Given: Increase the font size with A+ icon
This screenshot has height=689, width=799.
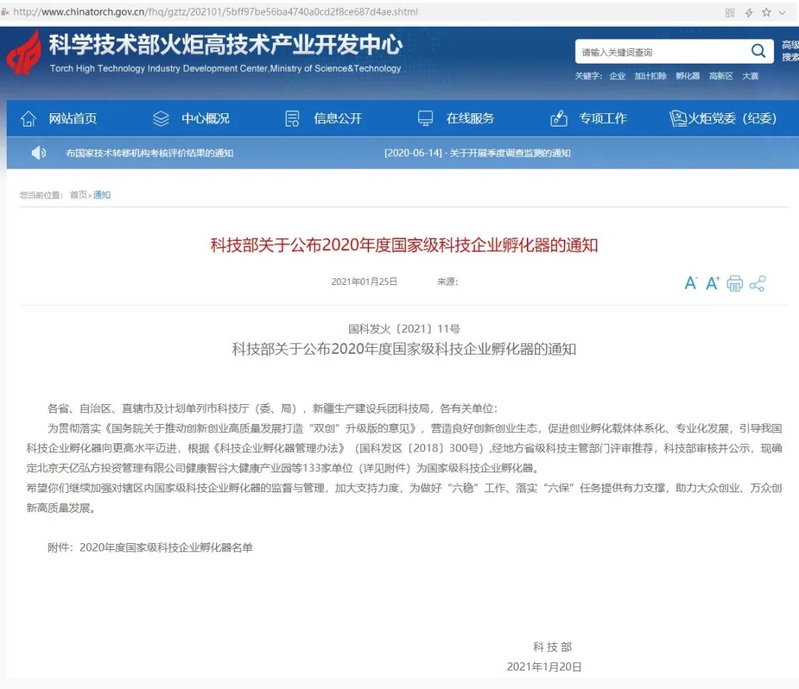Looking at the screenshot, I should click(x=712, y=283).
